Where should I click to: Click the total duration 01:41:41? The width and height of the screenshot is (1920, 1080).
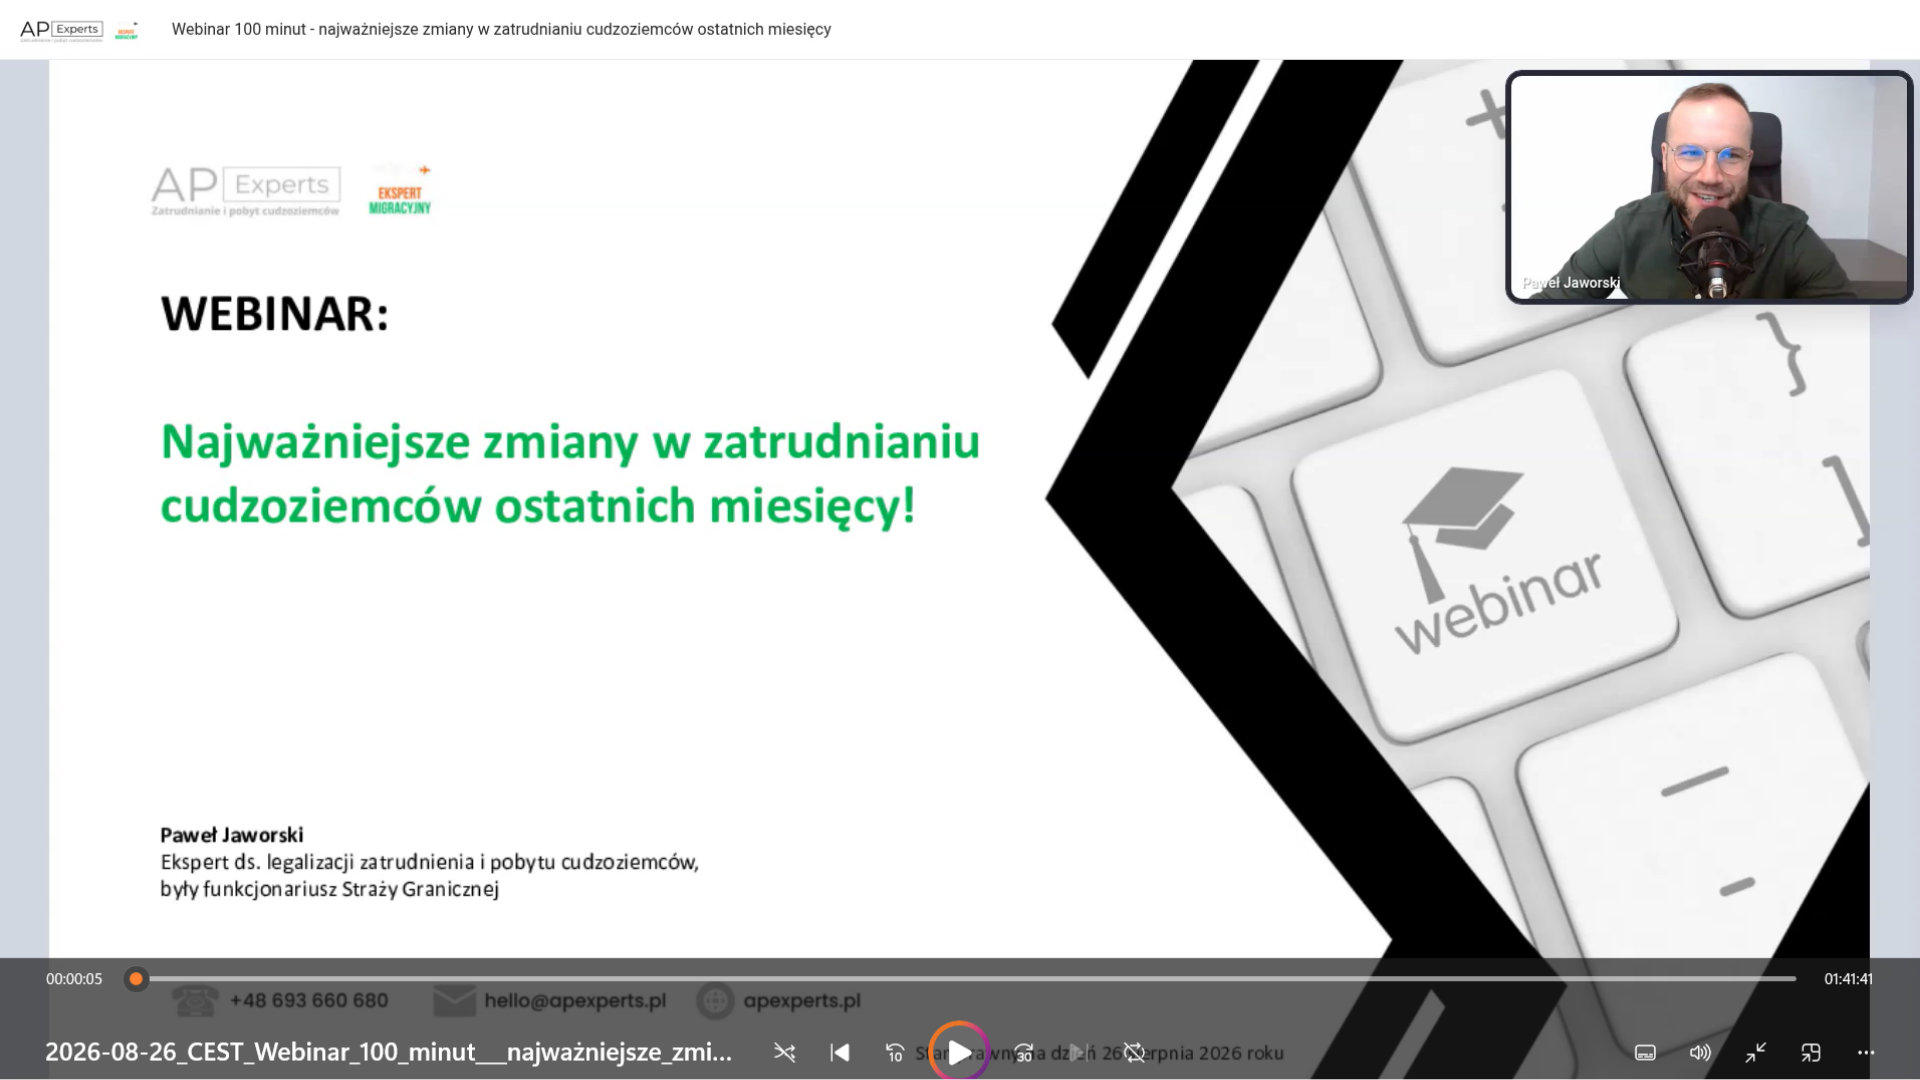click(1848, 979)
